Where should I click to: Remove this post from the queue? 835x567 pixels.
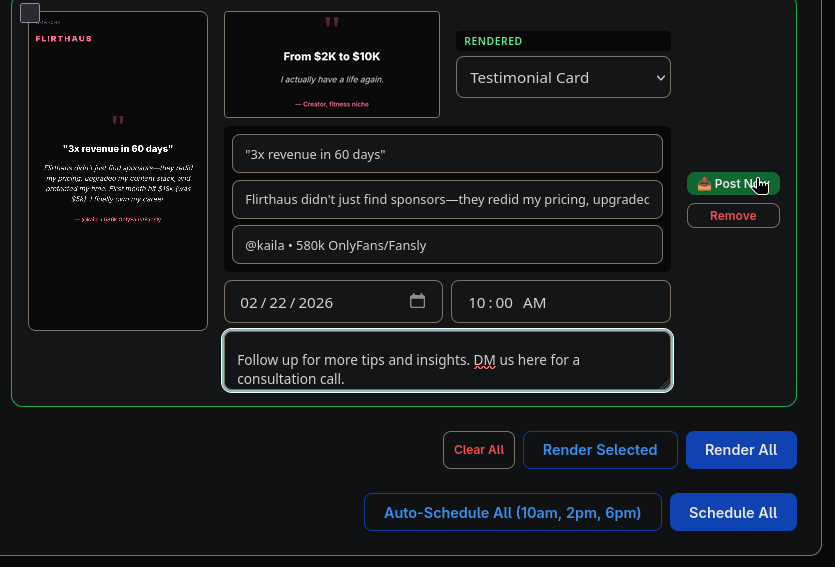click(733, 216)
